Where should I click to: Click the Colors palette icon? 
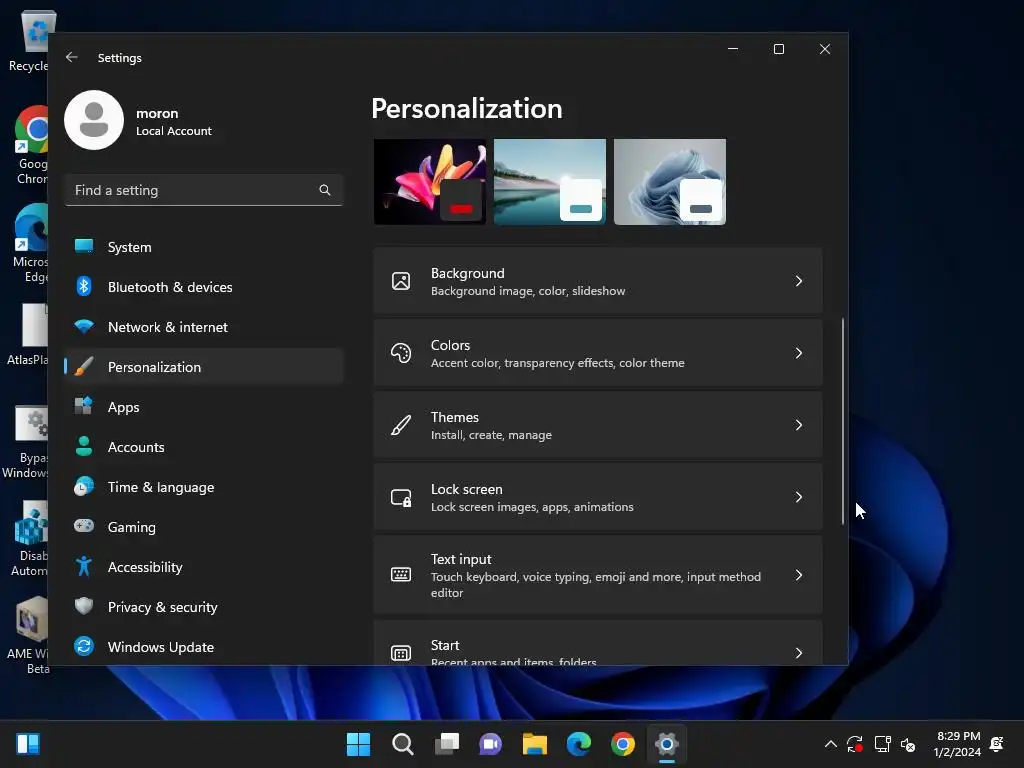[401, 353]
